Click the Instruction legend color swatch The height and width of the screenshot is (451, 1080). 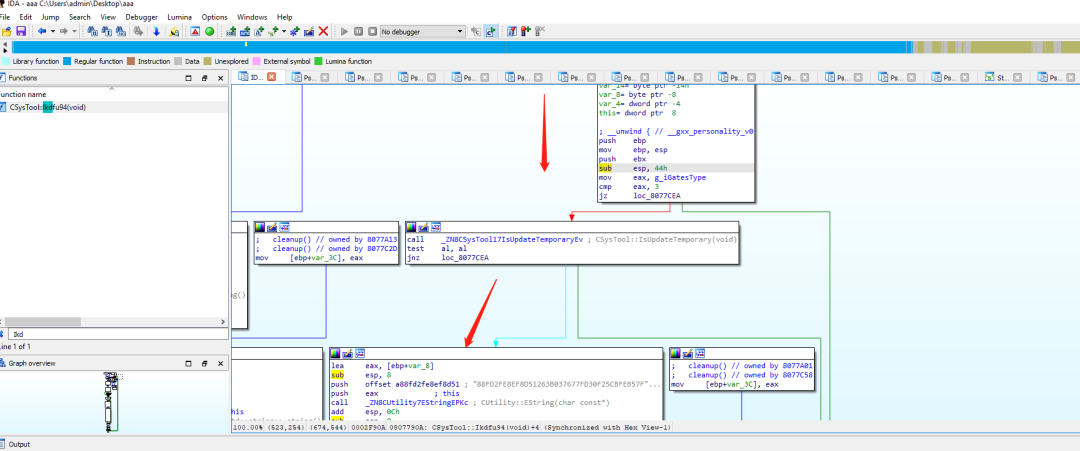pos(131,61)
